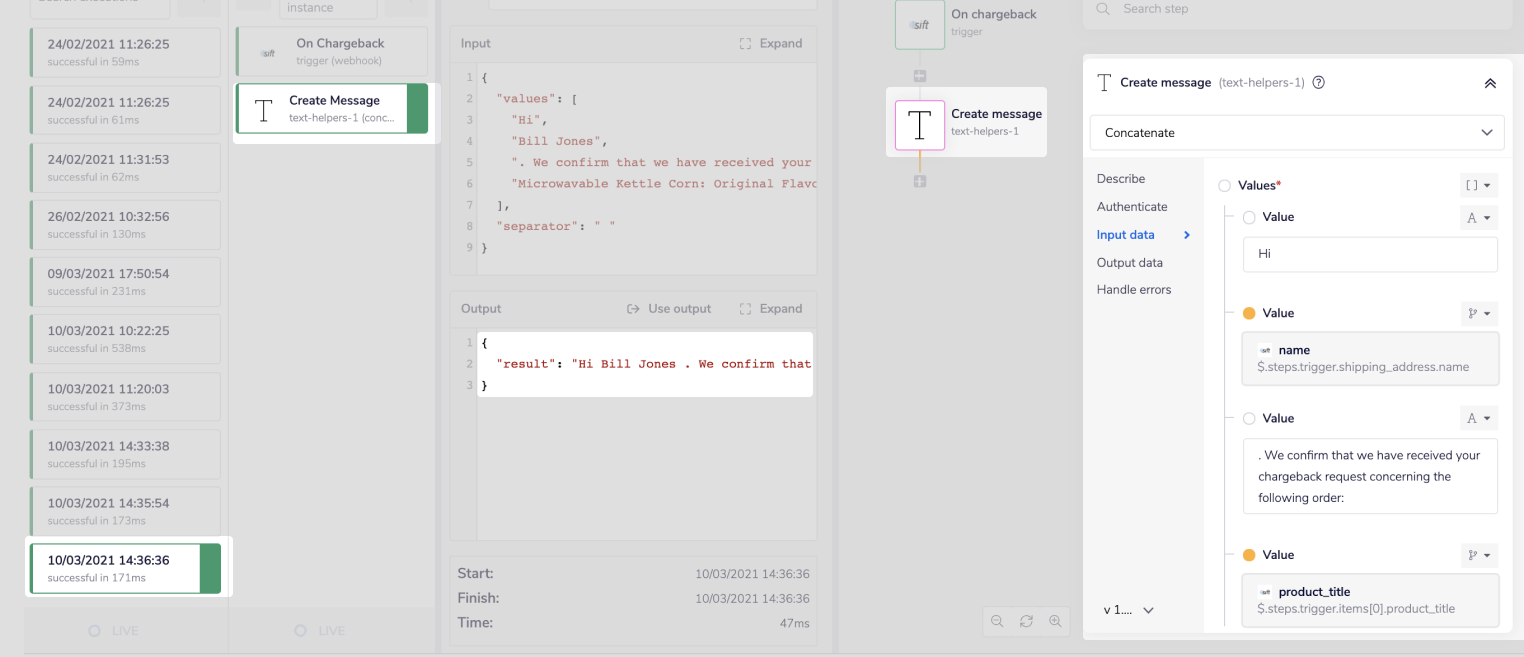Image resolution: width=1524 pixels, height=657 pixels.
Task: Click Use output in Output panel
Action: tap(668, 309)
